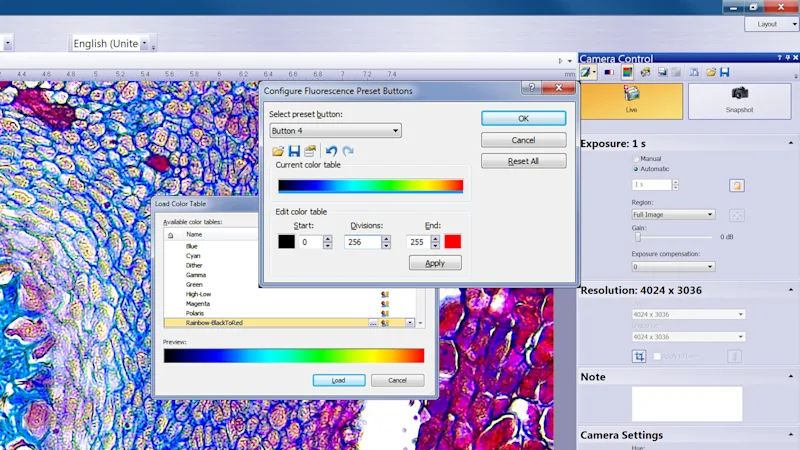The image size is (800, 450).
Task: Click Cancel in Load Color Table dialog
Action: click(x=397, y=381)
